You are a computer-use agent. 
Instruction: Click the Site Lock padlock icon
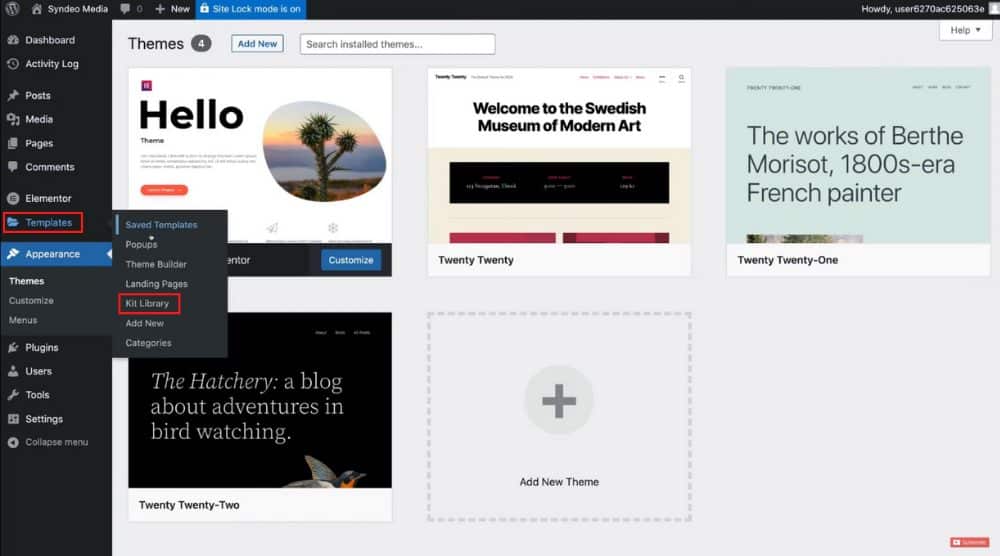[204, 8]
